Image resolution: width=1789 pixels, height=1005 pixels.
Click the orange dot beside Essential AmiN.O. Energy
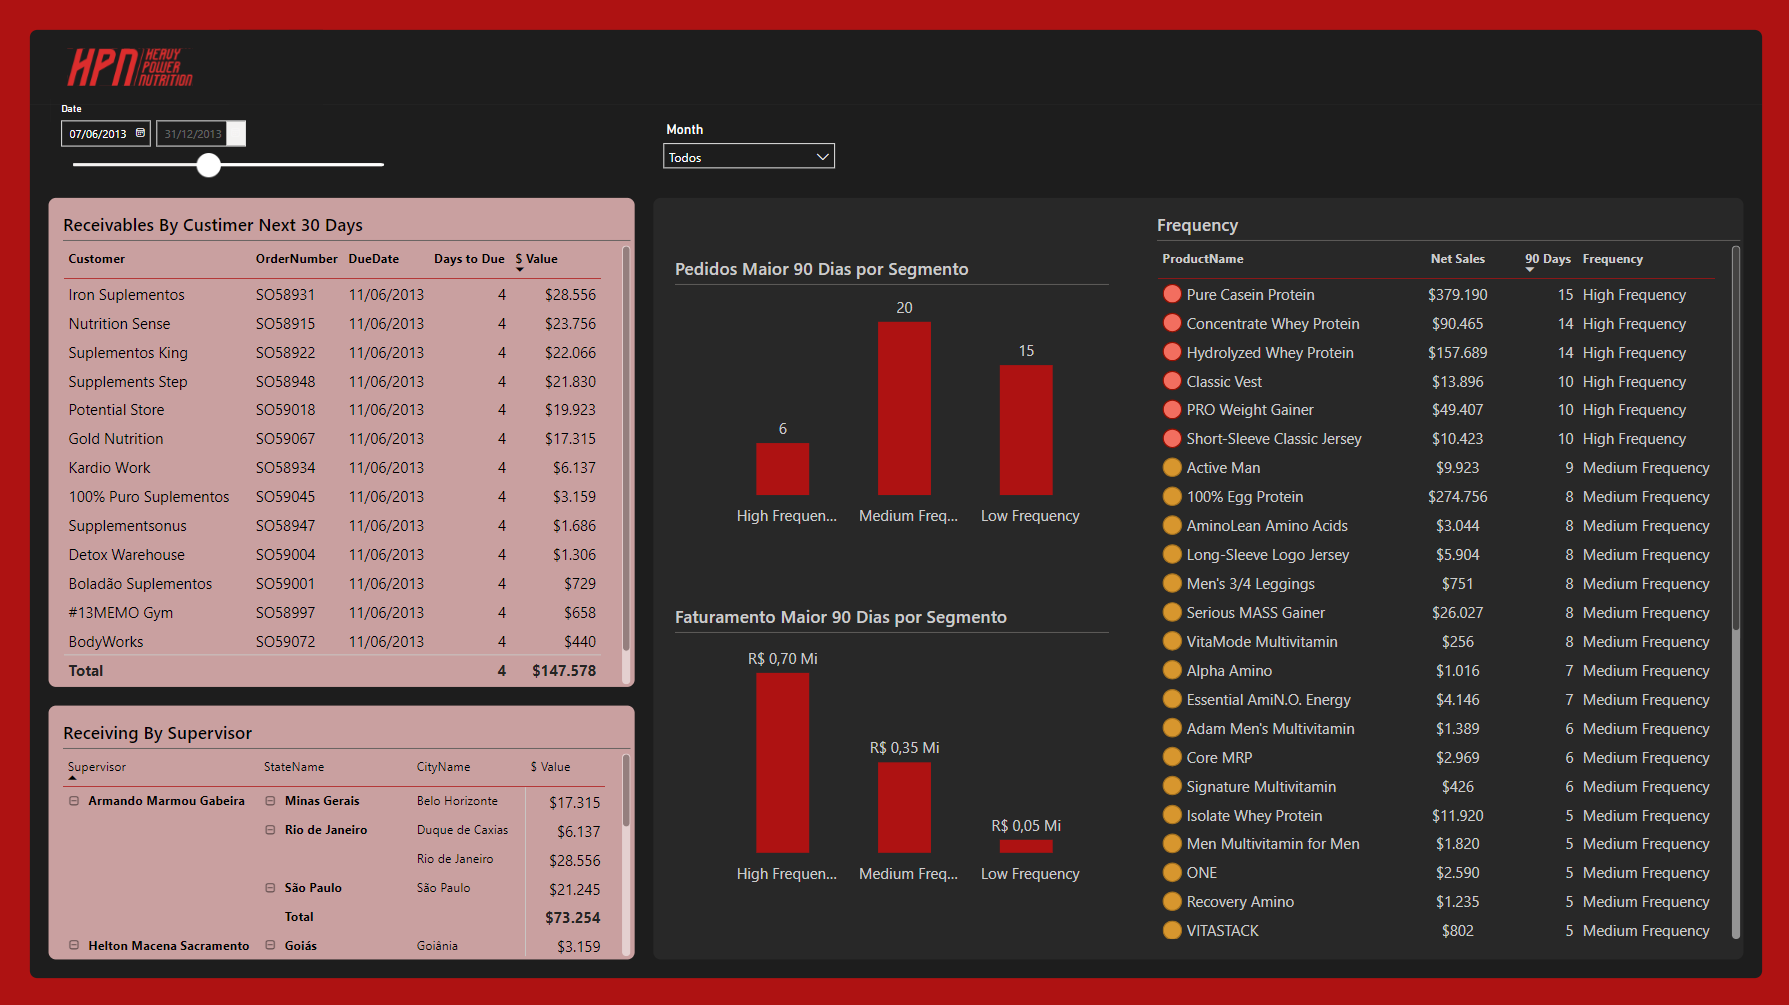[x=1172, y=699]
